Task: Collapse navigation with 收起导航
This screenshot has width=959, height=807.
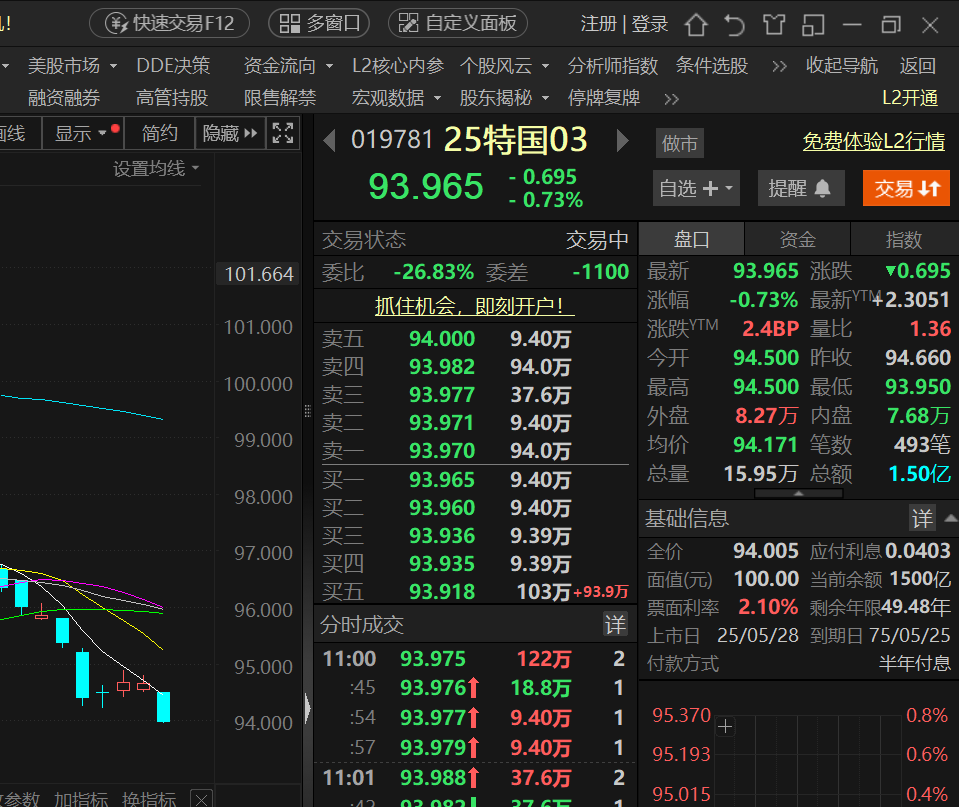Action: coord(841,66)
